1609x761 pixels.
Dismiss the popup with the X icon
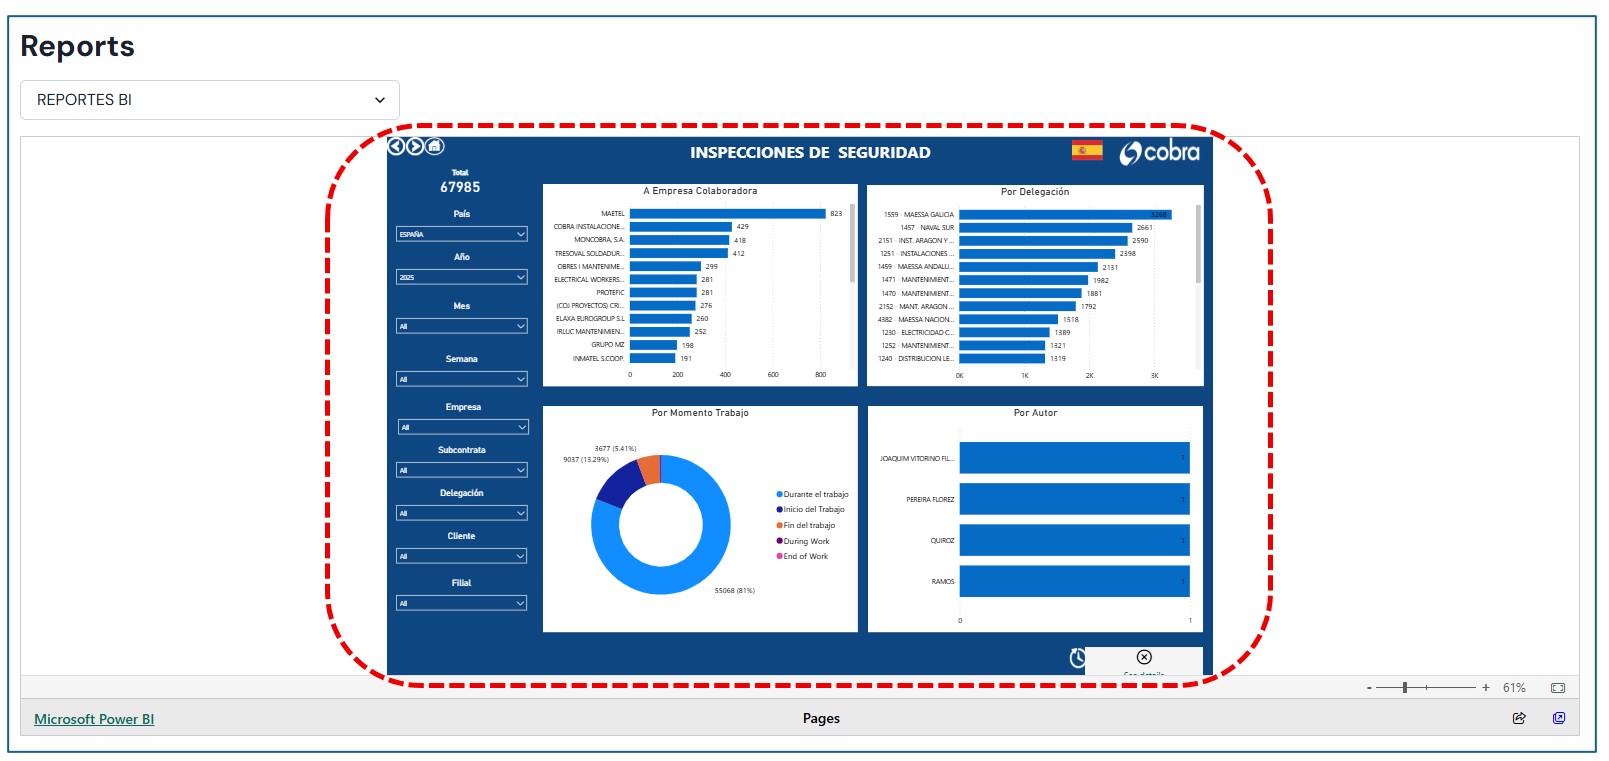pos(1144,657)
